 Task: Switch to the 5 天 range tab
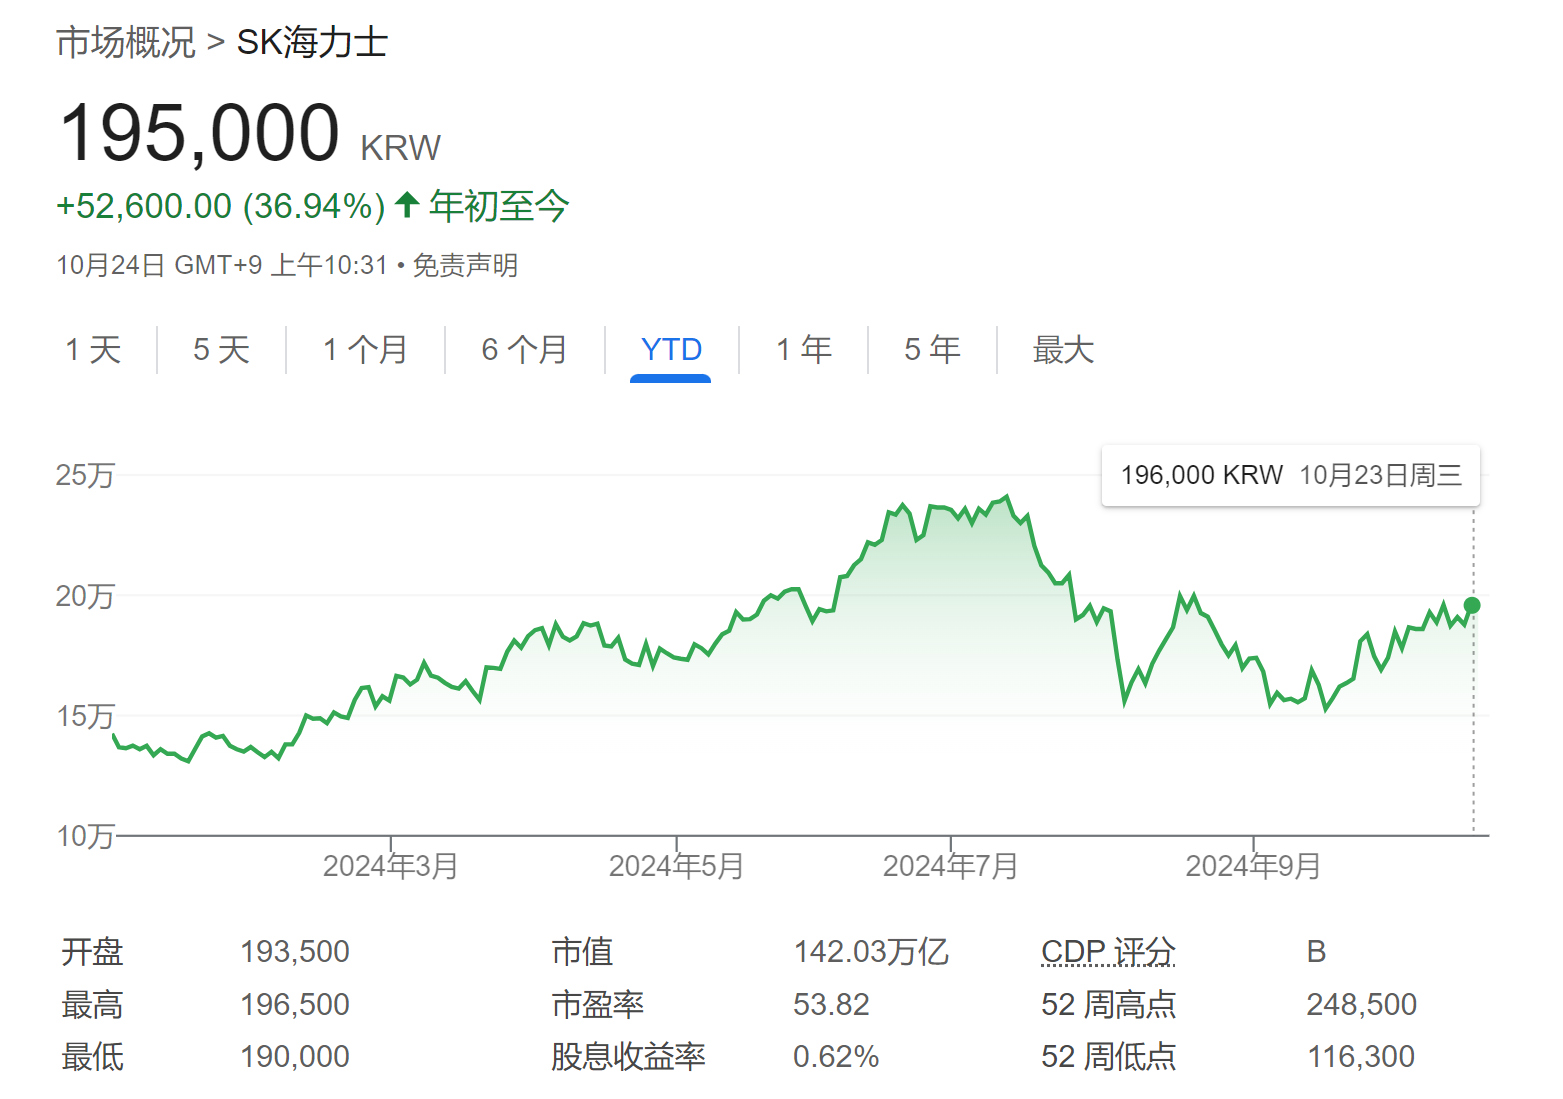221,350
